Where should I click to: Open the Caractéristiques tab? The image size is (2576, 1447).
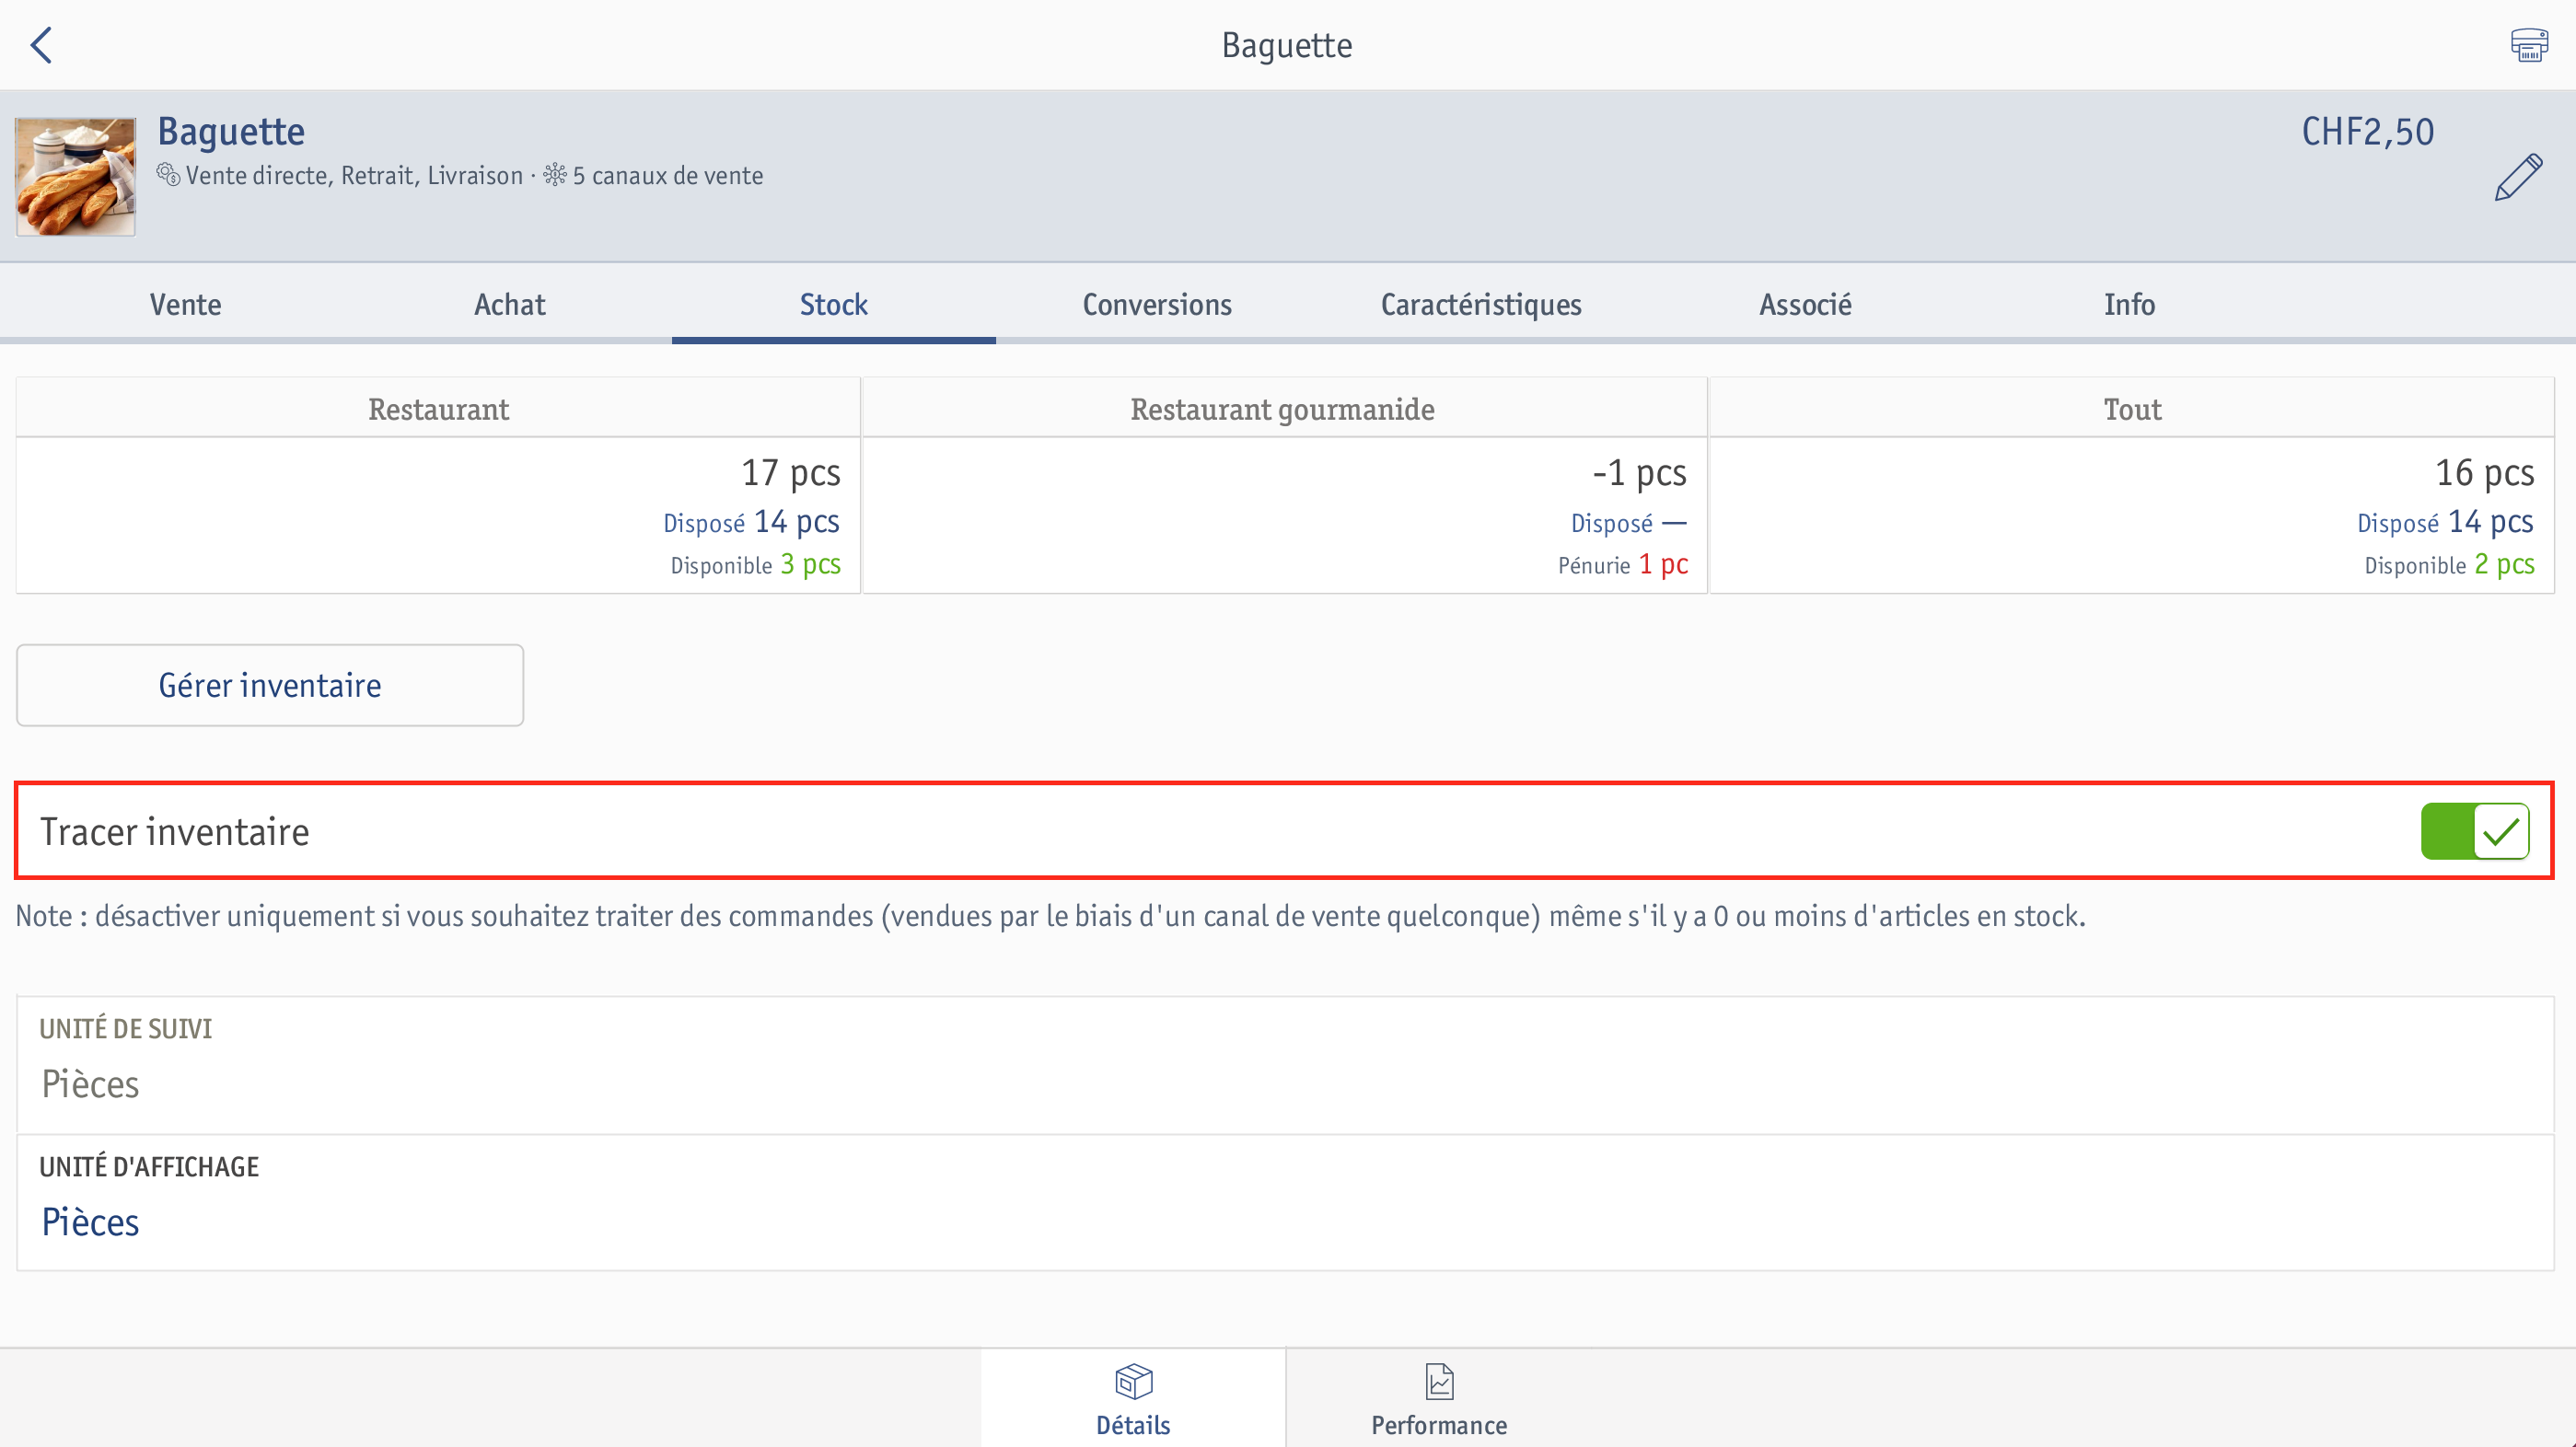[1481, 304]
